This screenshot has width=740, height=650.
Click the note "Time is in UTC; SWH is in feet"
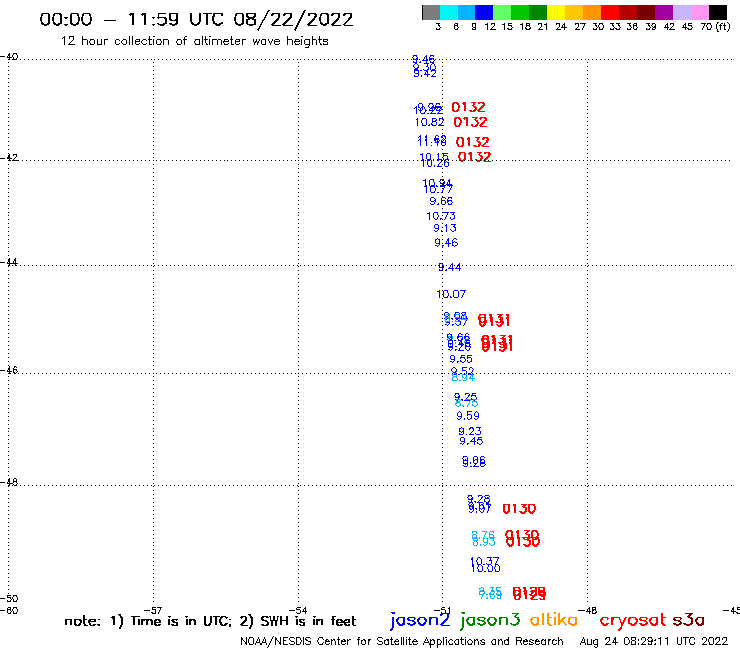[x=210, y=621]
